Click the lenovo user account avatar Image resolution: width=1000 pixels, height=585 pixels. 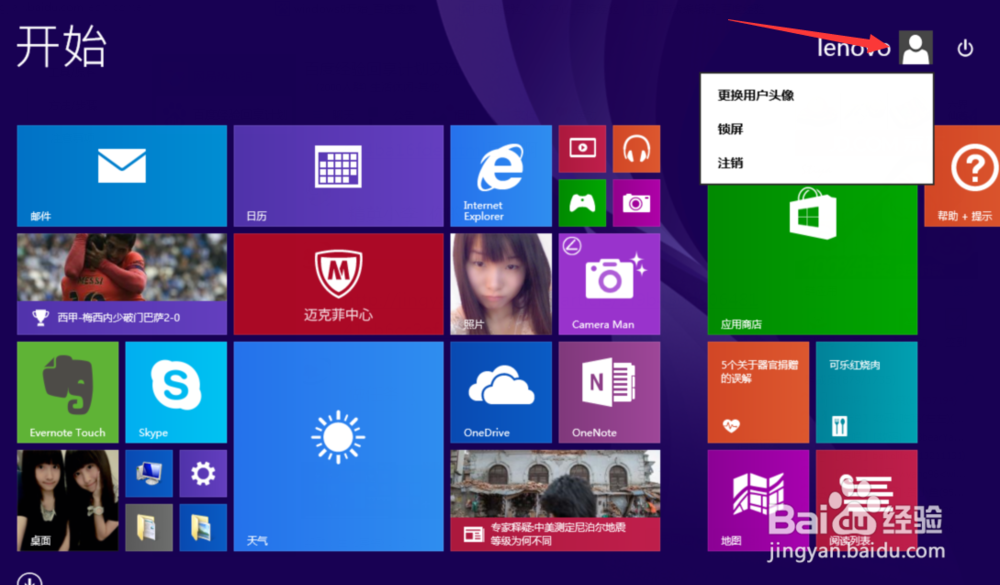pos(916,47)
